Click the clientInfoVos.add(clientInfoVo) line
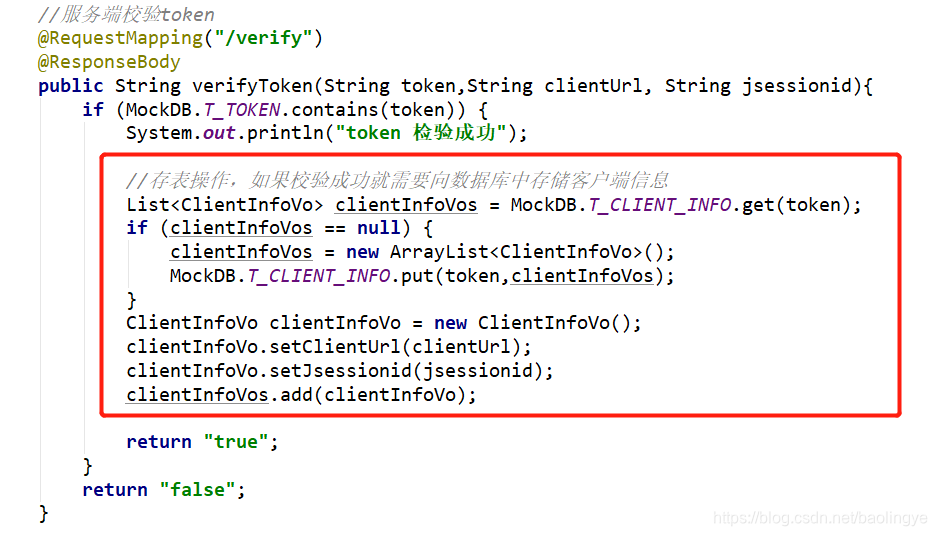Screen dimensions: 937x536 click(x=301, y=395)
